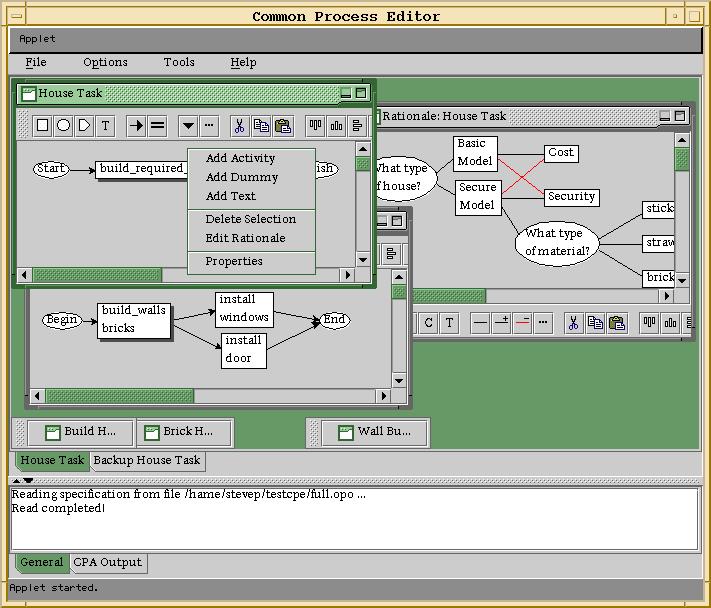Select the red line tool in Rationale toolbar

click(522, 323)
